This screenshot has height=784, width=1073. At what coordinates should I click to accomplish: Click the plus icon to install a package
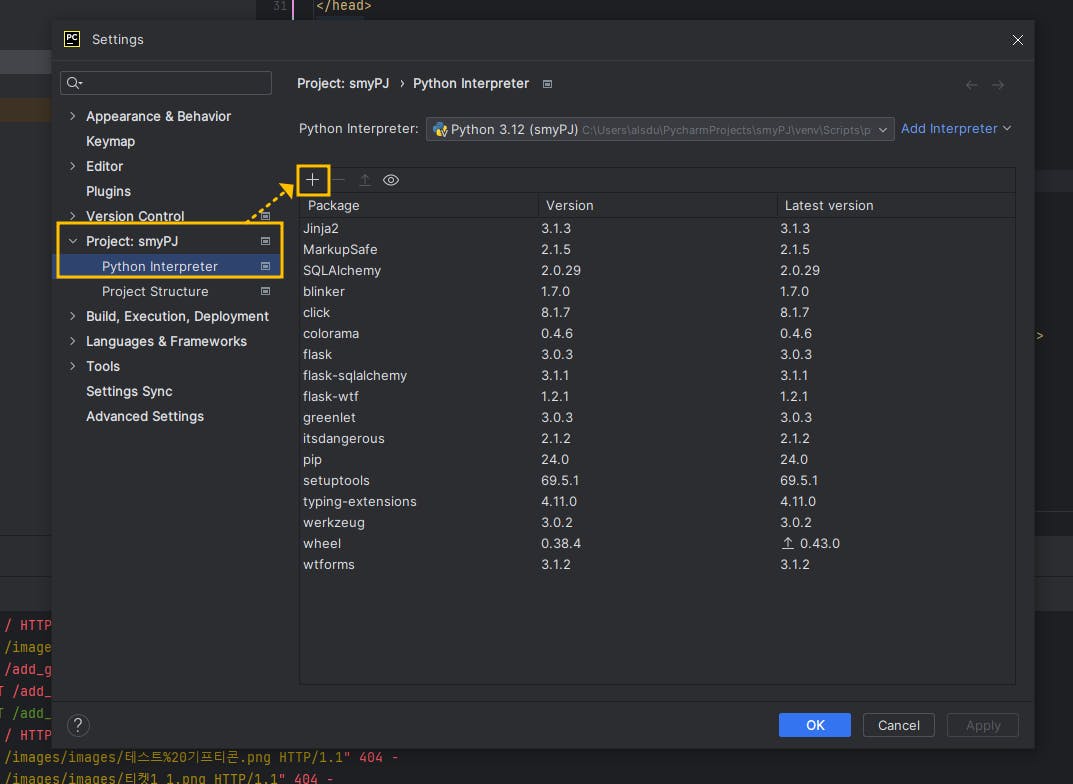(x=313, y=180)
